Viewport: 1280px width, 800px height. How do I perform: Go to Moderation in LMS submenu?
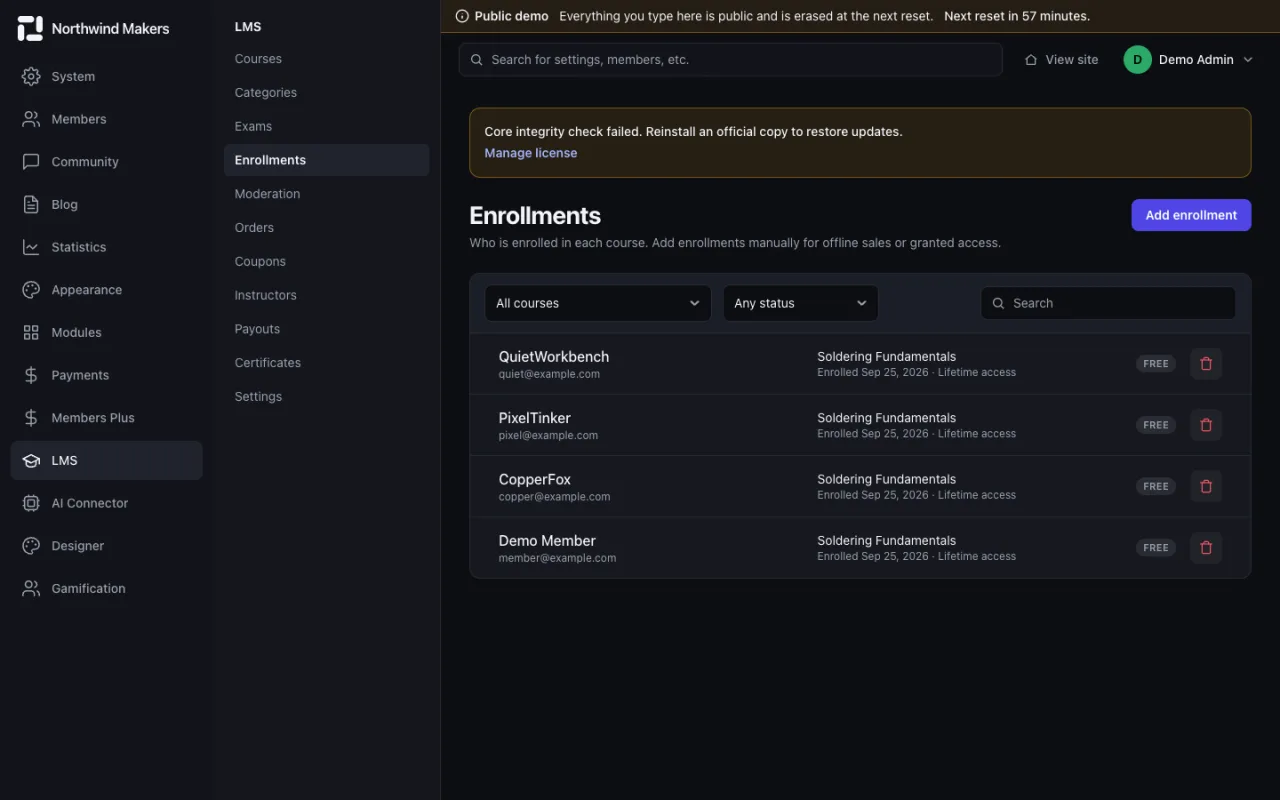click(267, 194)
